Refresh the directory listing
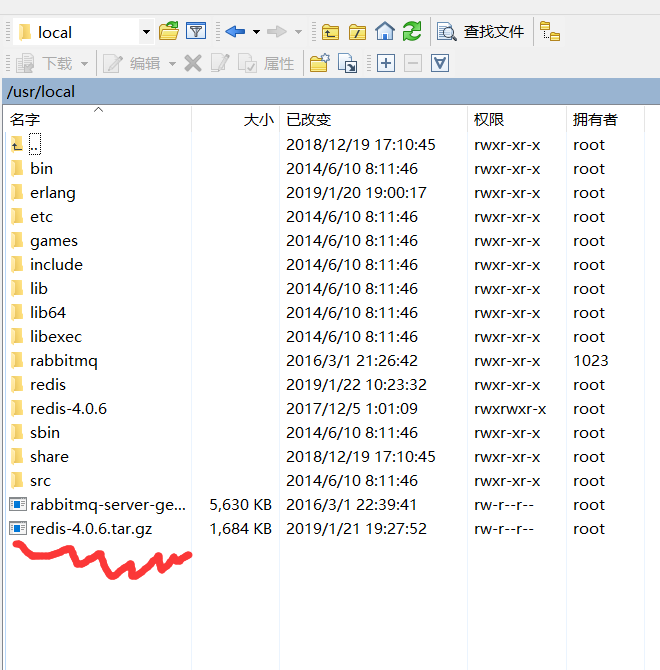Viewport: 660px width, 670px height. coord(412,32)
